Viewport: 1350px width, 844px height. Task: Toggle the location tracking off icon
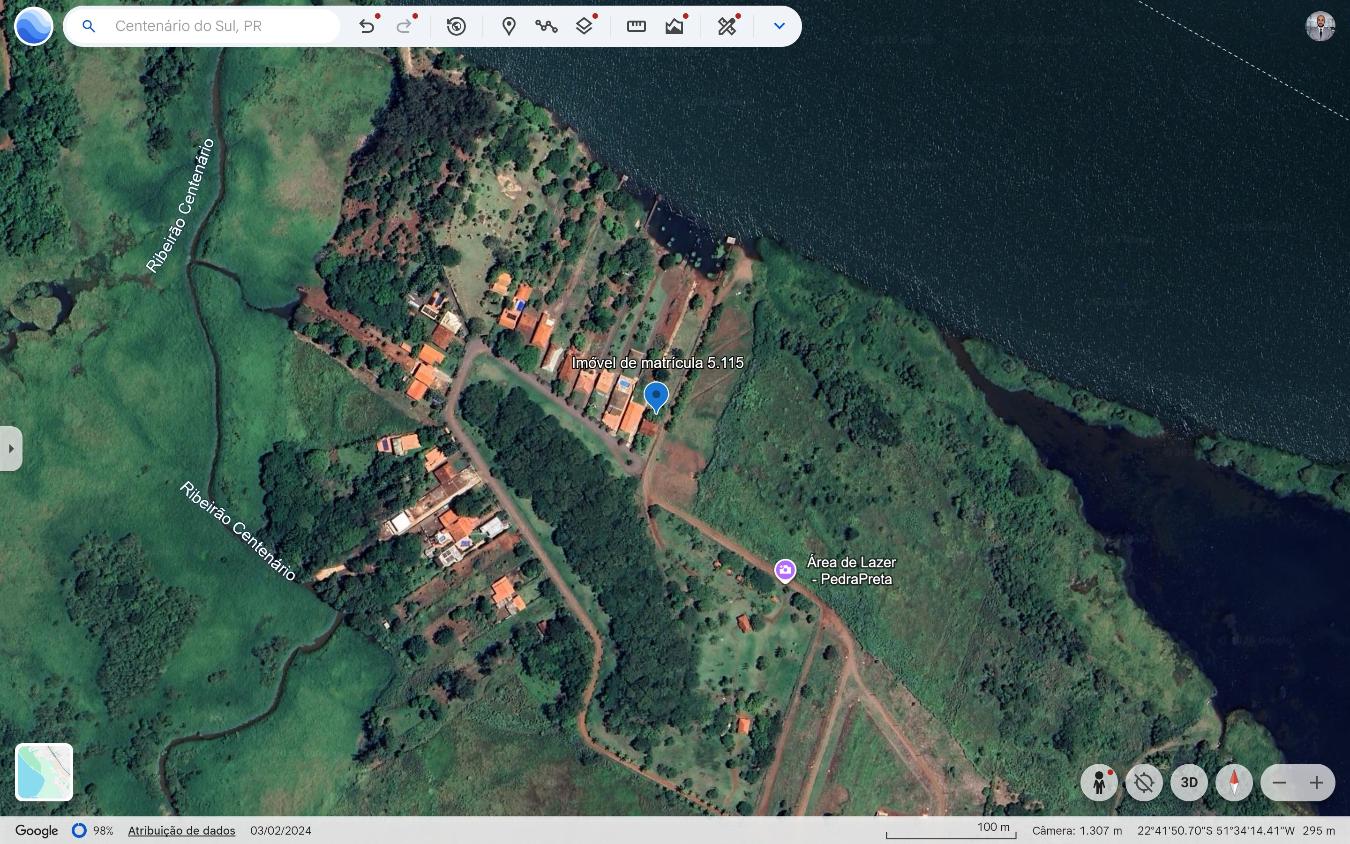pos(1144,782)
